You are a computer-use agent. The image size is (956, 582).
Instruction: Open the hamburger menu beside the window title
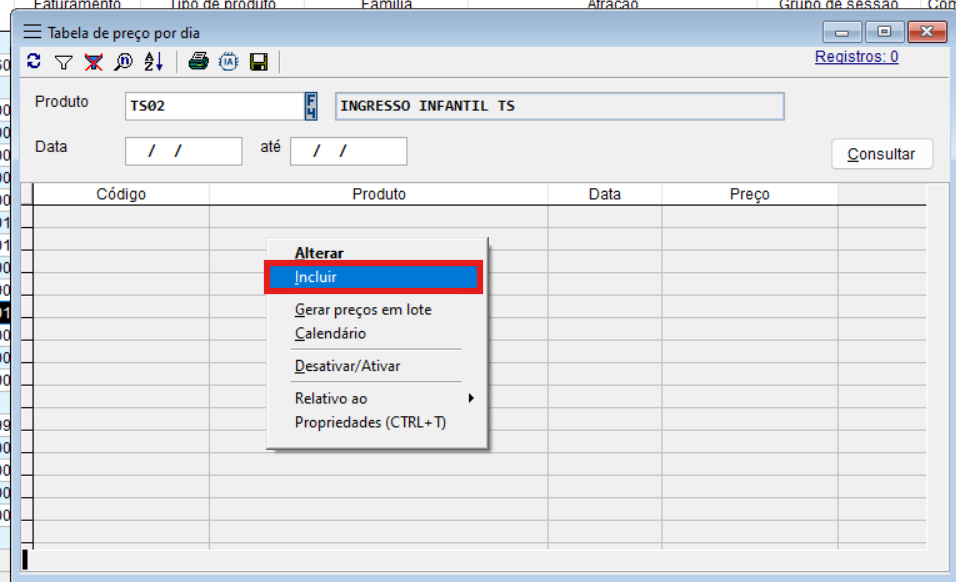point(32,32)
